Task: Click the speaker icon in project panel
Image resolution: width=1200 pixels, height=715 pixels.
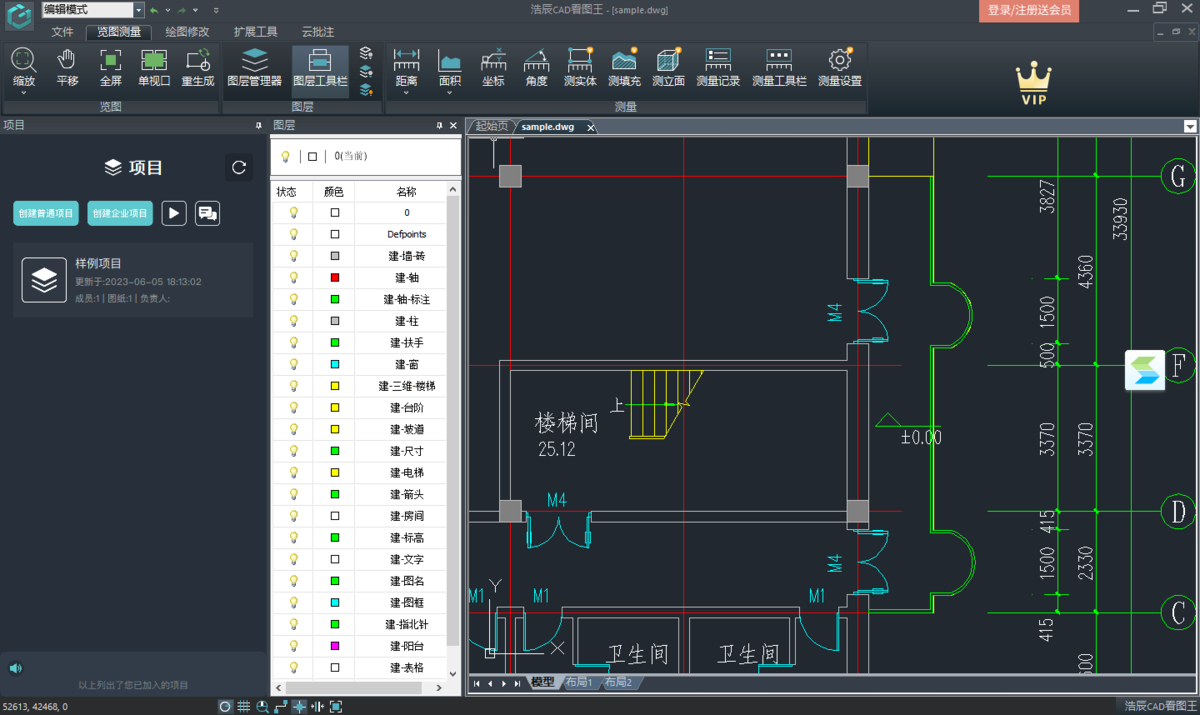Action: coord(16,668)
